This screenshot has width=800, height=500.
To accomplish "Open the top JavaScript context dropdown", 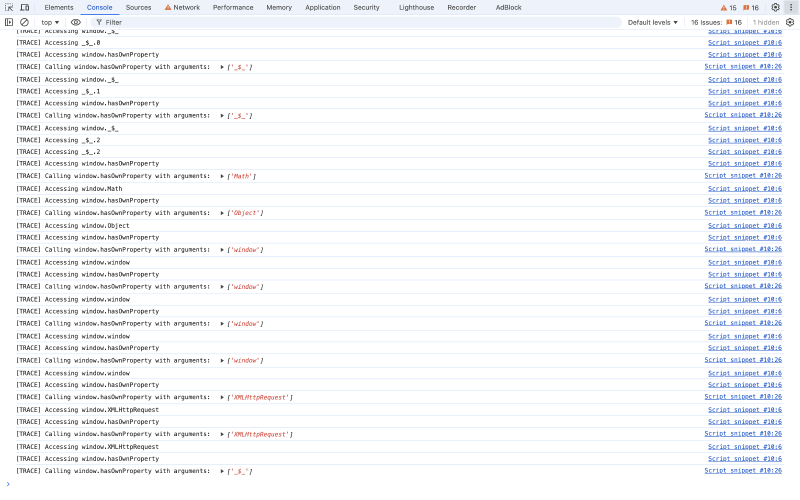I will coord(50,22).
